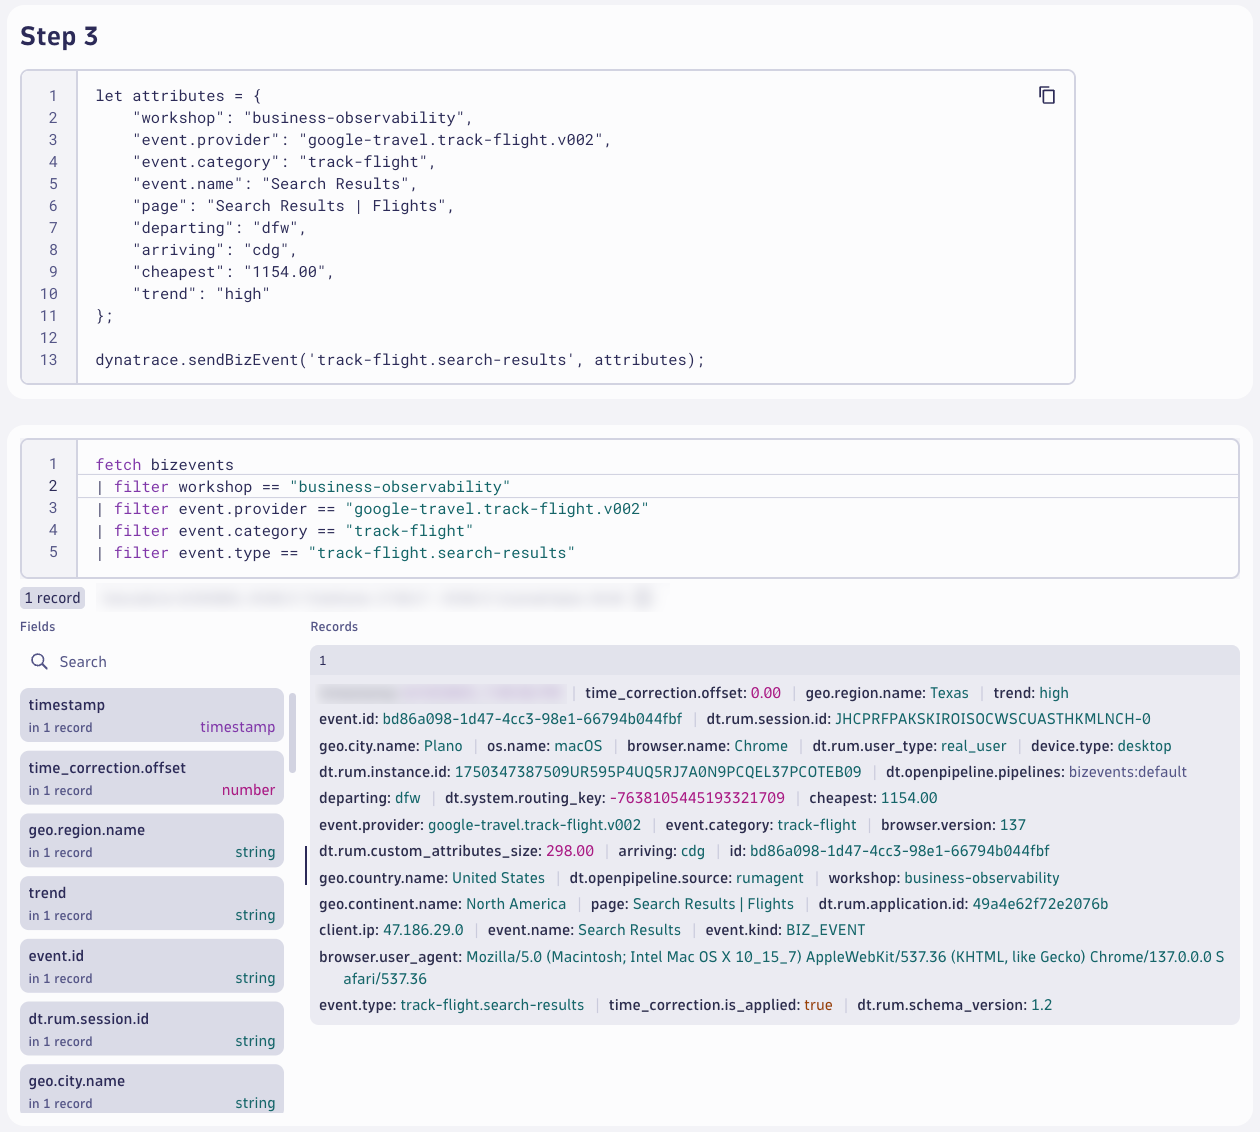
Task: Click the "cheapest": "1154.00" code line
Action: pos(234,272)
